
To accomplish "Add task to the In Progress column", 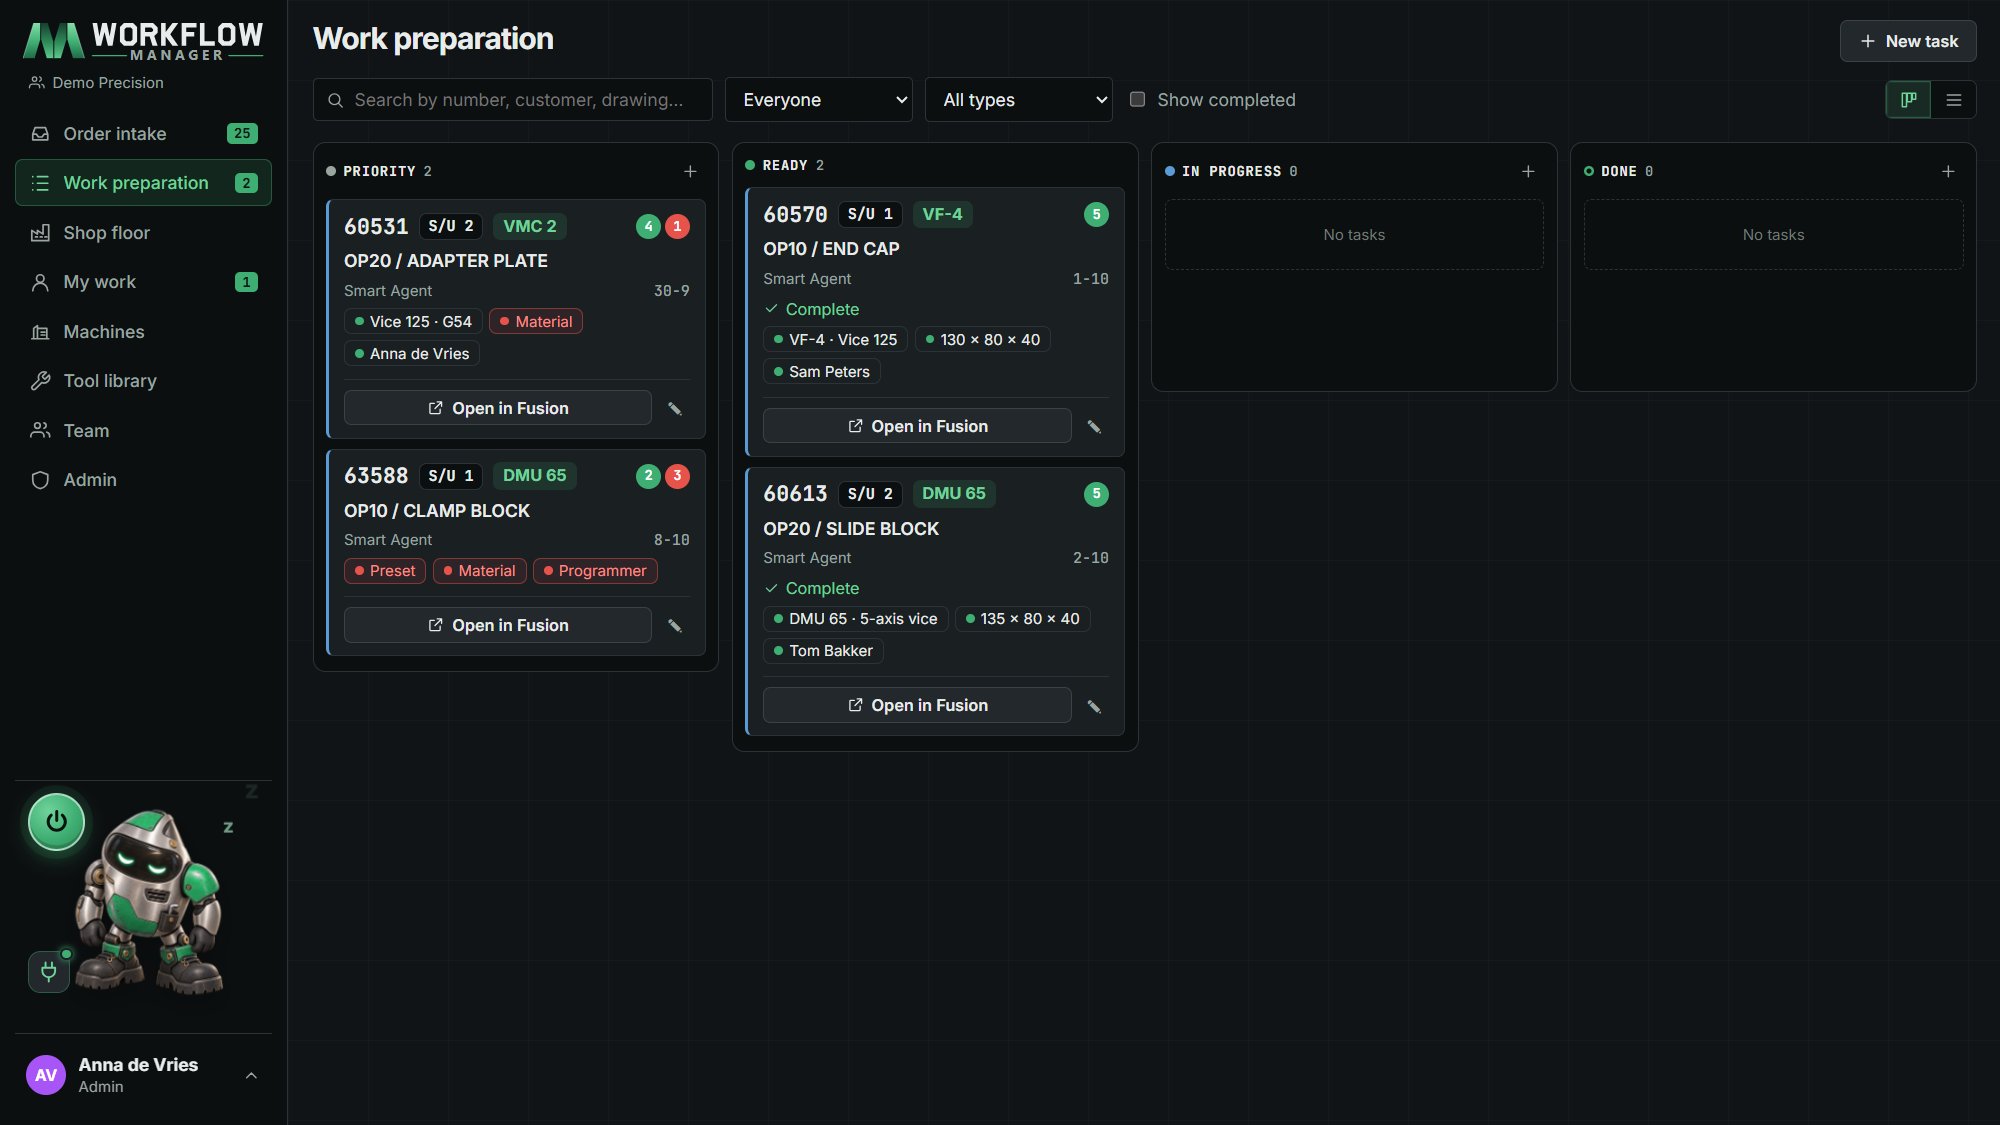I will (1528, 172).
